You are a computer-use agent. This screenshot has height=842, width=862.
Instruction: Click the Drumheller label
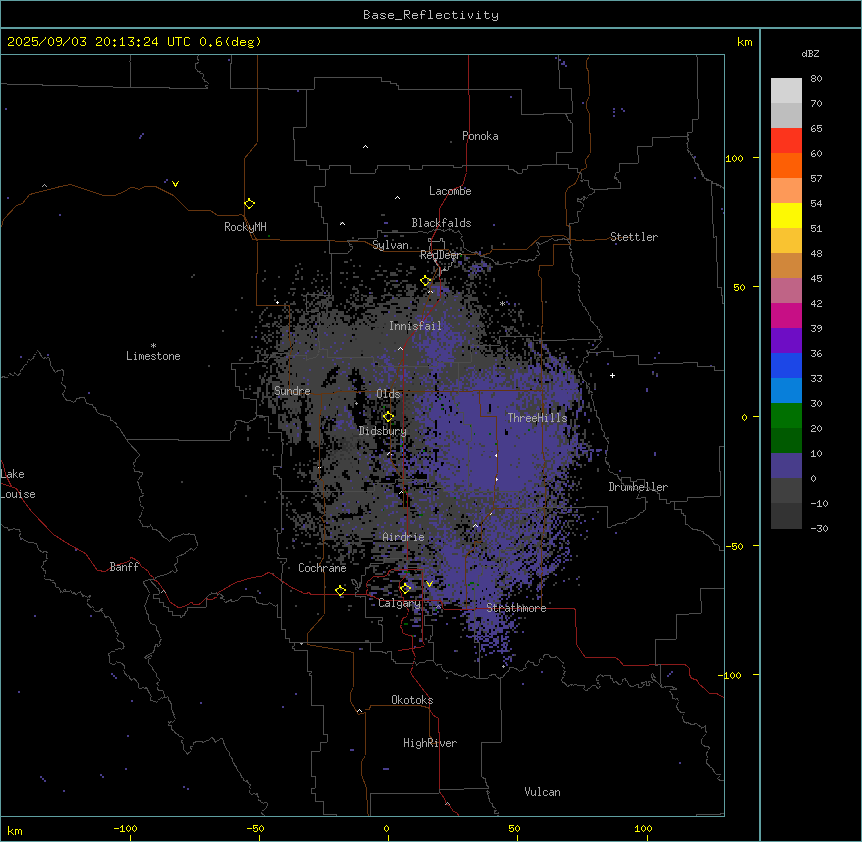point(638,487)
